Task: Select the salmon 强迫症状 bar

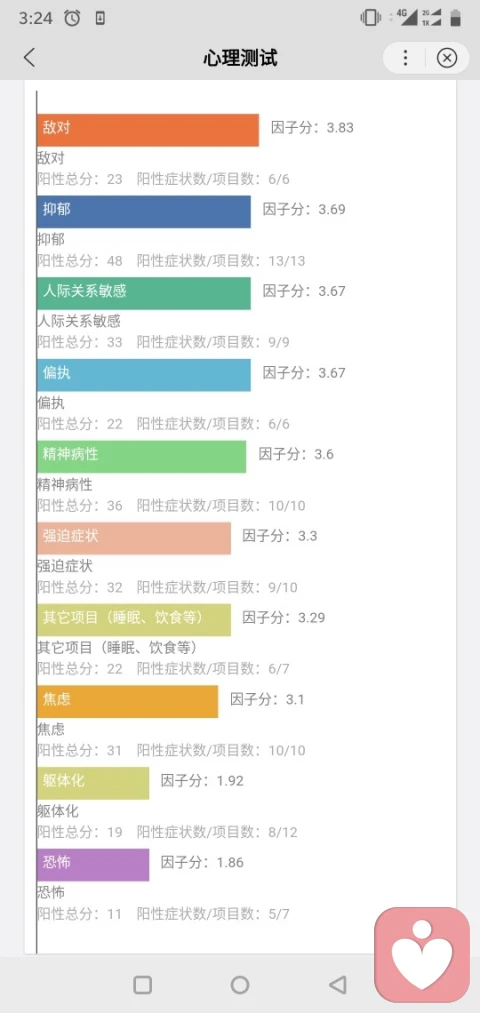Action: click(134, 538)
